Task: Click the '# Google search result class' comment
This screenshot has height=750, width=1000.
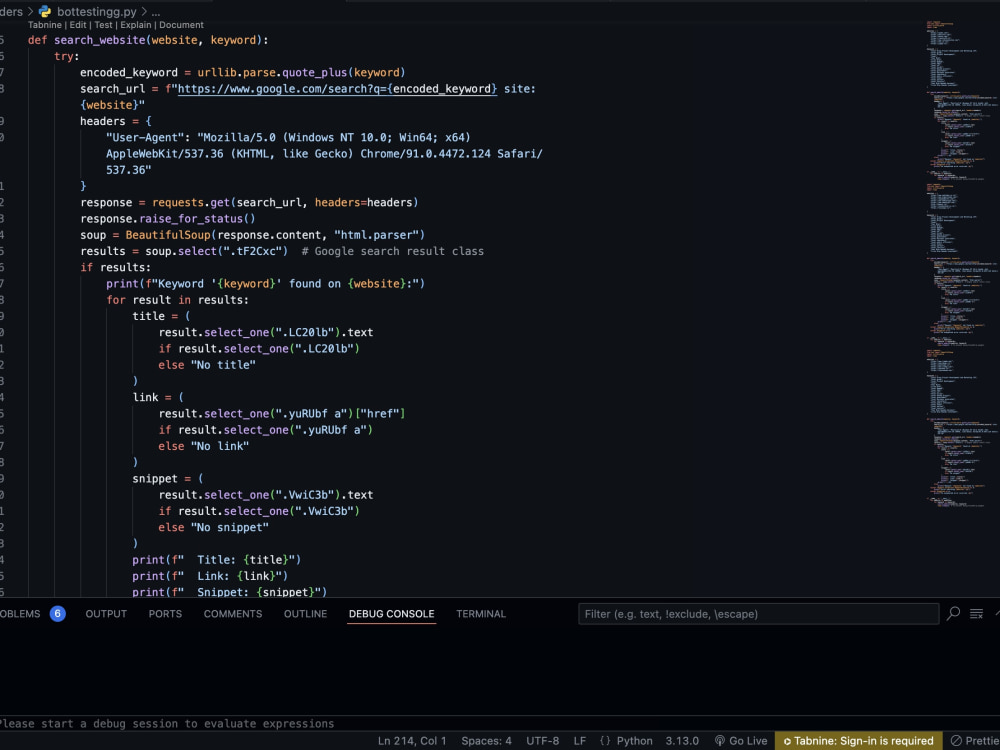Action: click(x=393, y=251)
